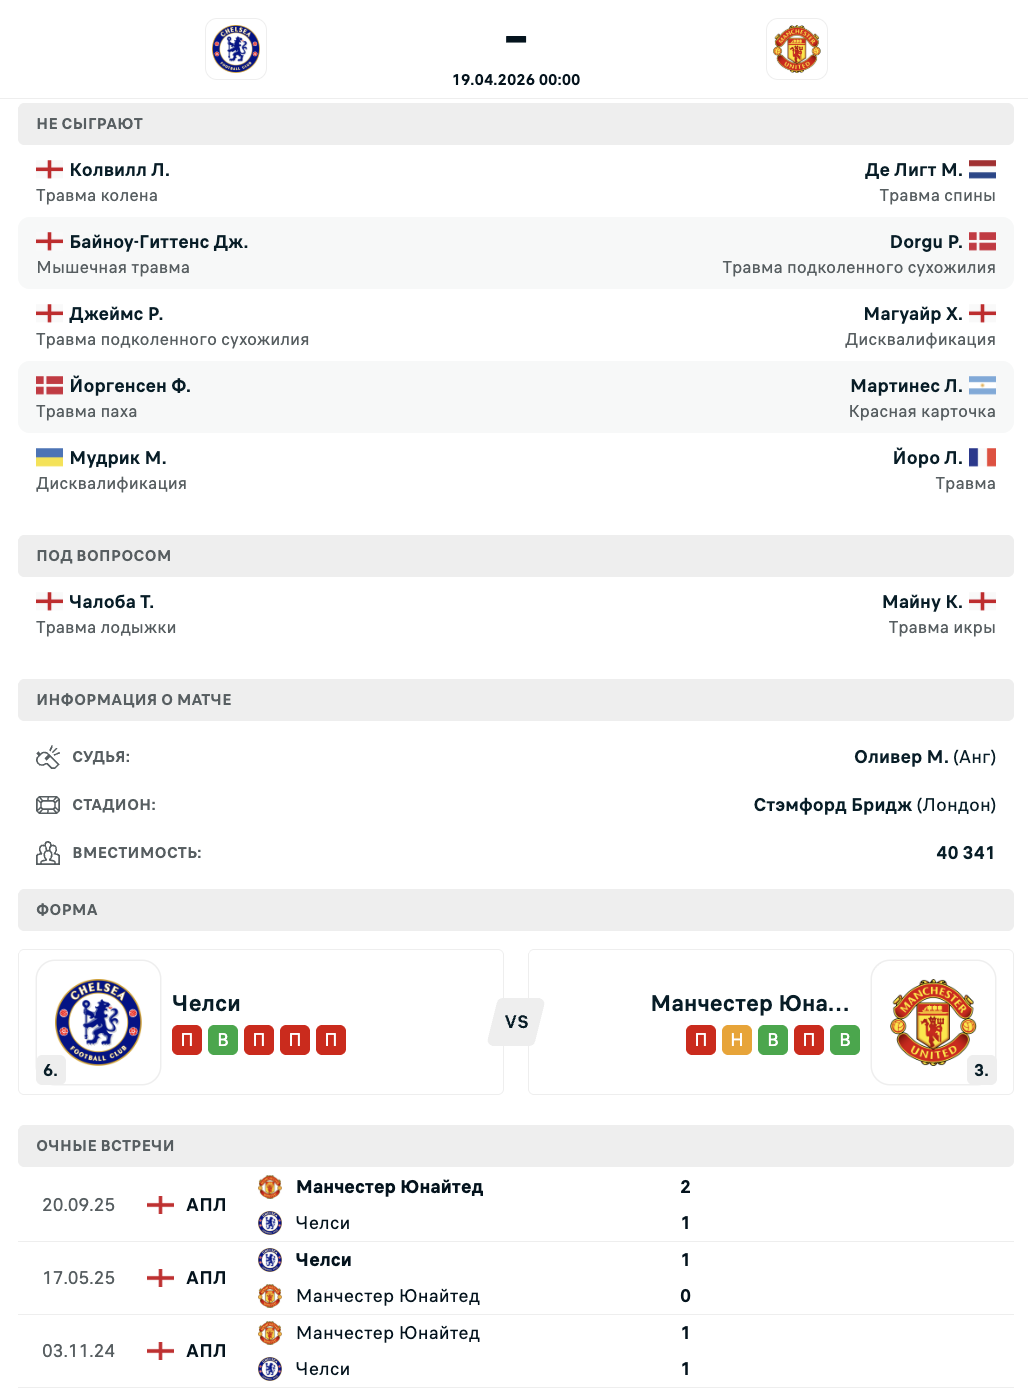Select Manchester United's orange Н form badge
The height and width of the screenshot is (1400, 1028).
click(737, 1040)
